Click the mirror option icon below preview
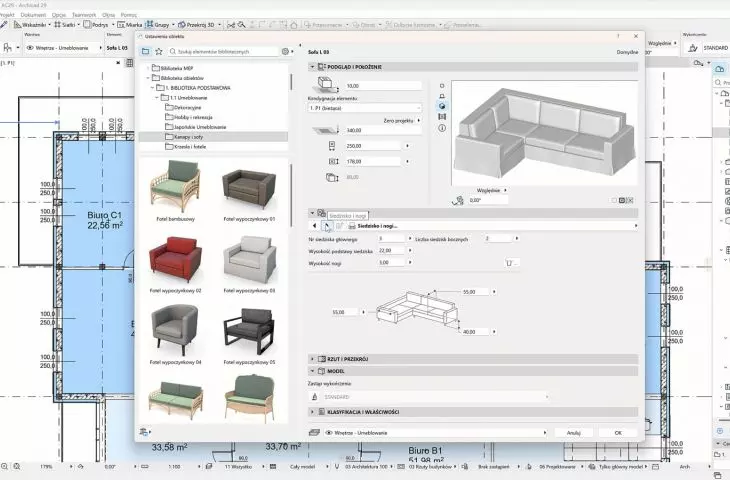Screen dimensions: 730x480 (630, 200)
